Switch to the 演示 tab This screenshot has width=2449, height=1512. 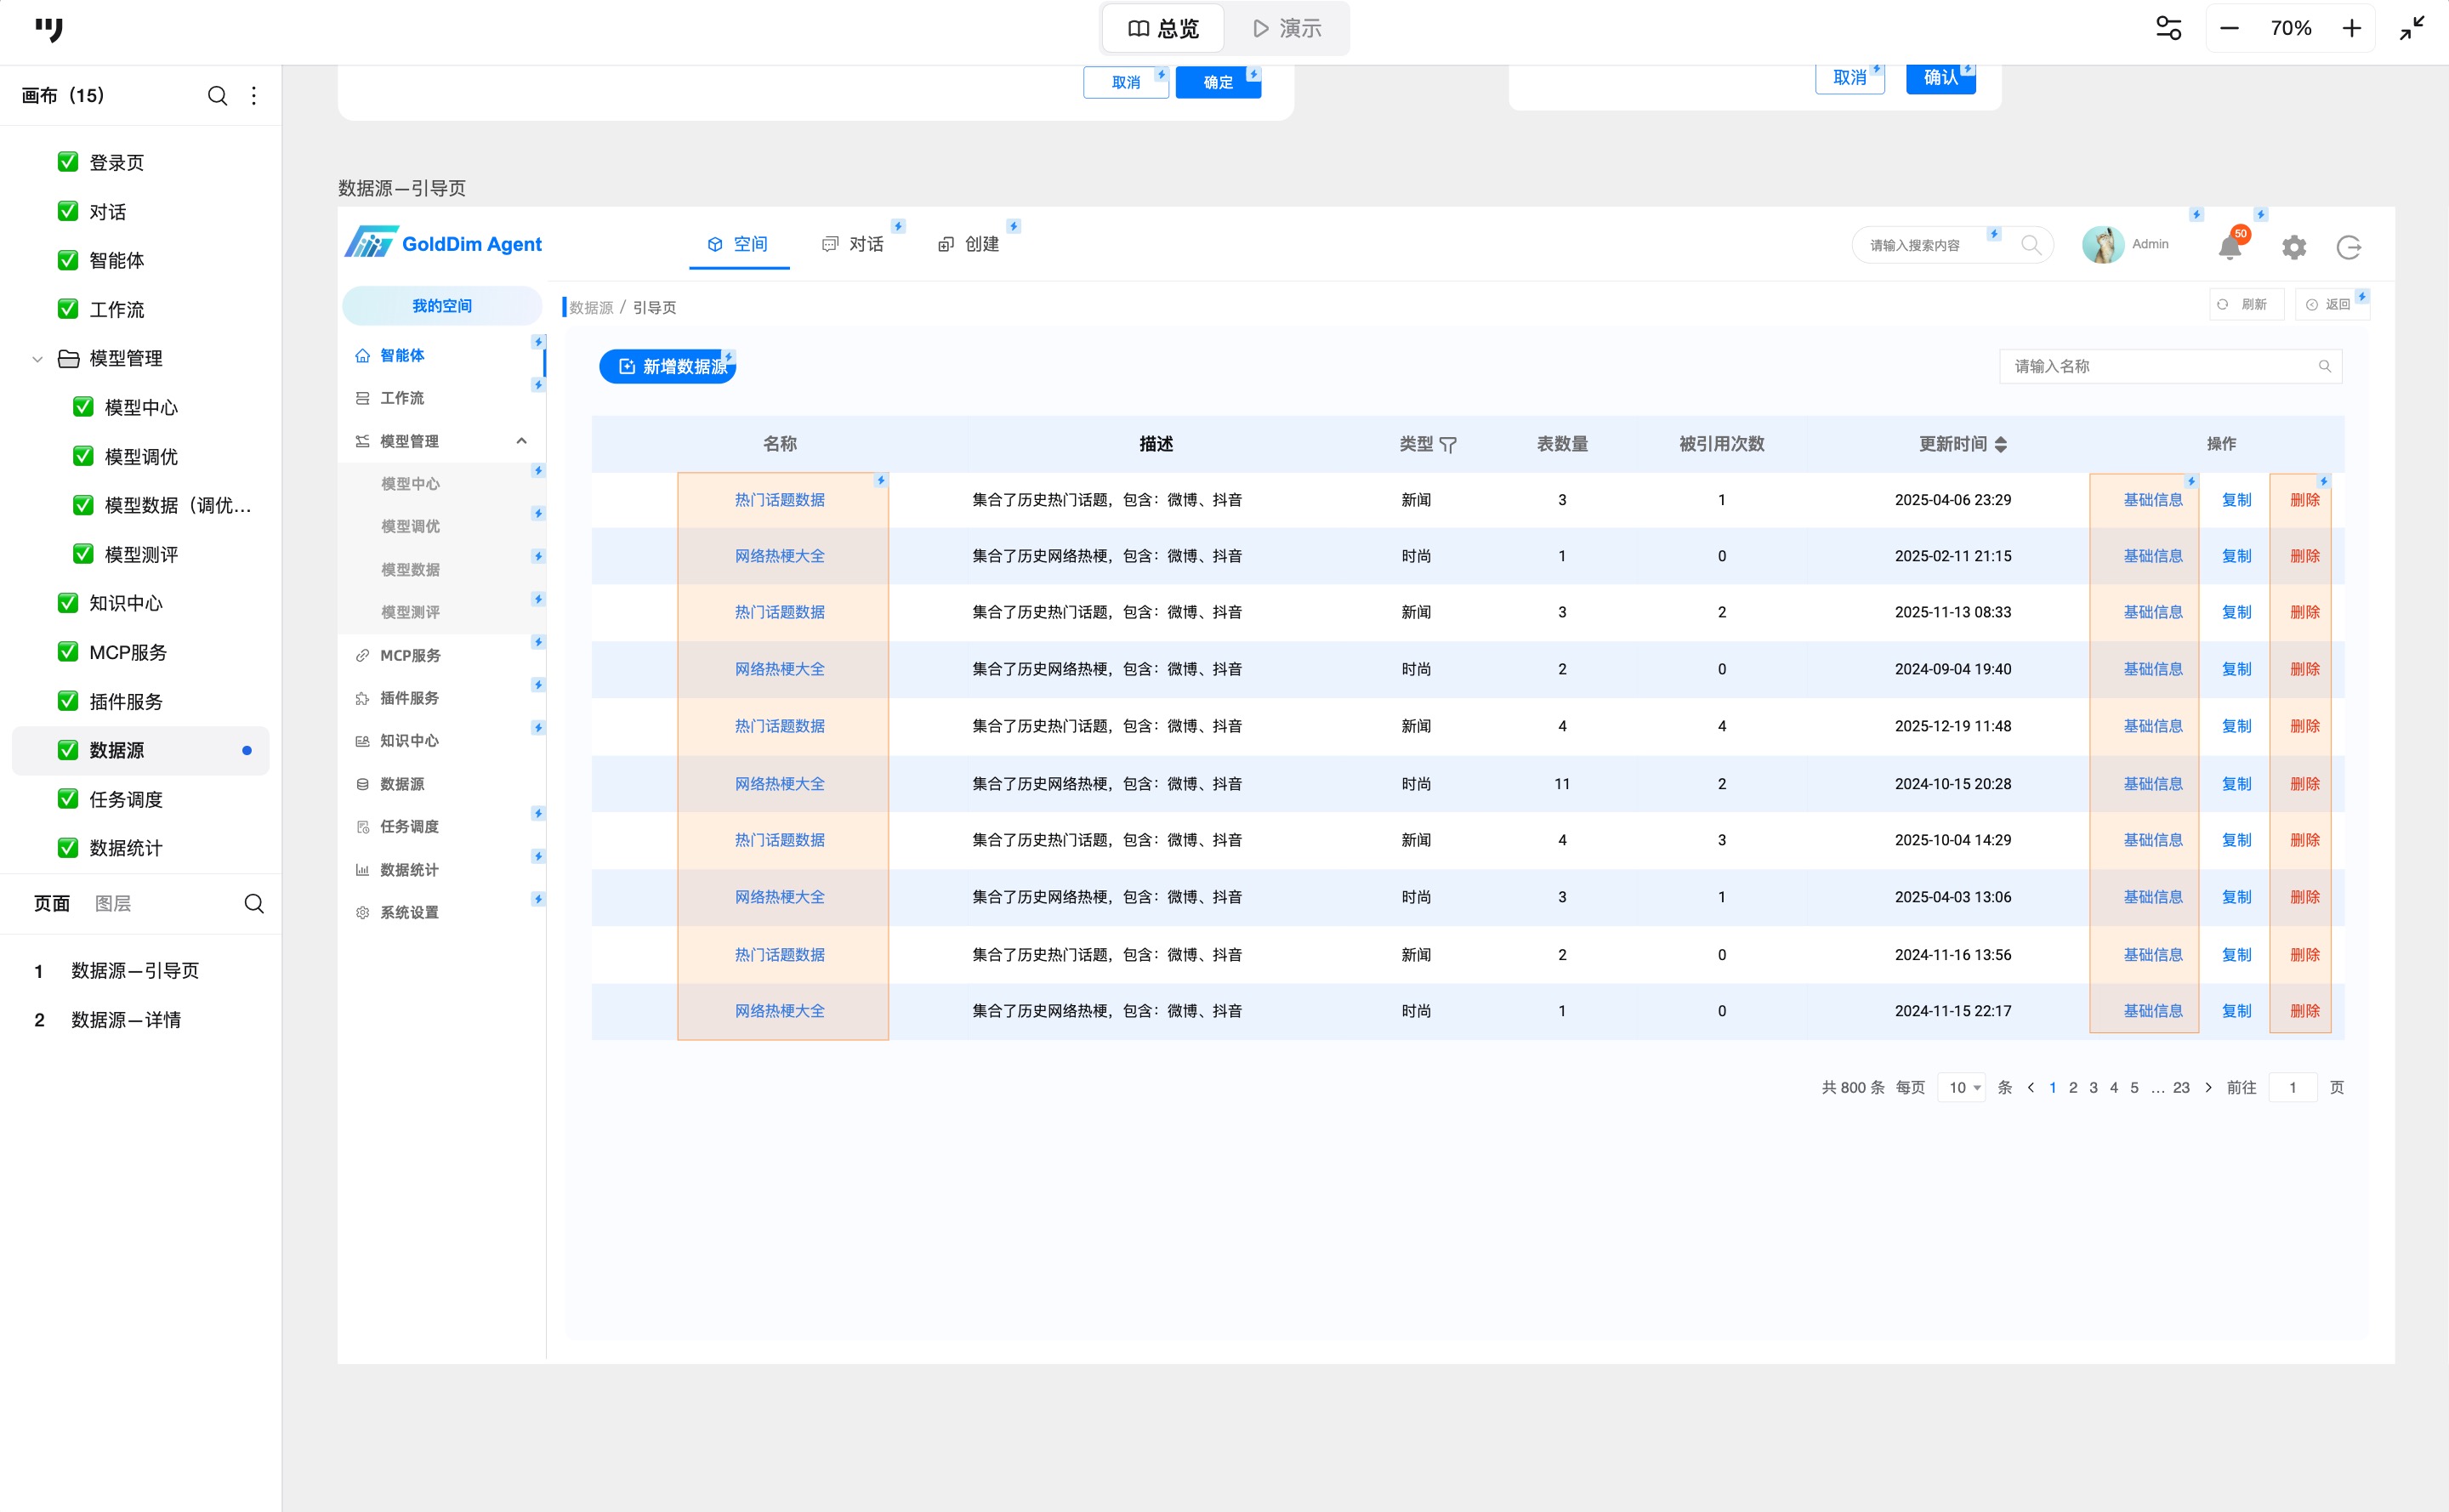tap(1287, 28)
